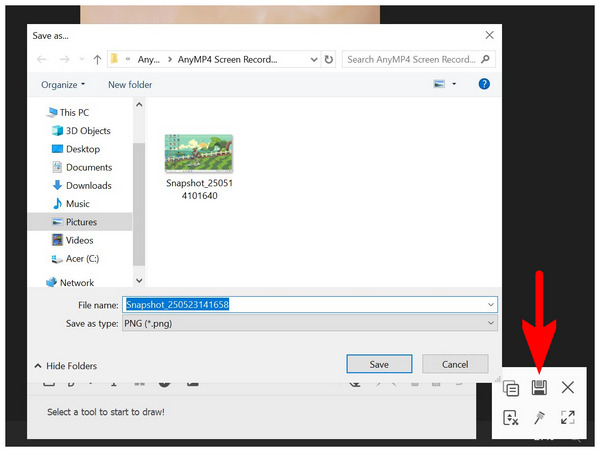
Task: Open the view options dropdown arrow
Action: click(454, 84)
